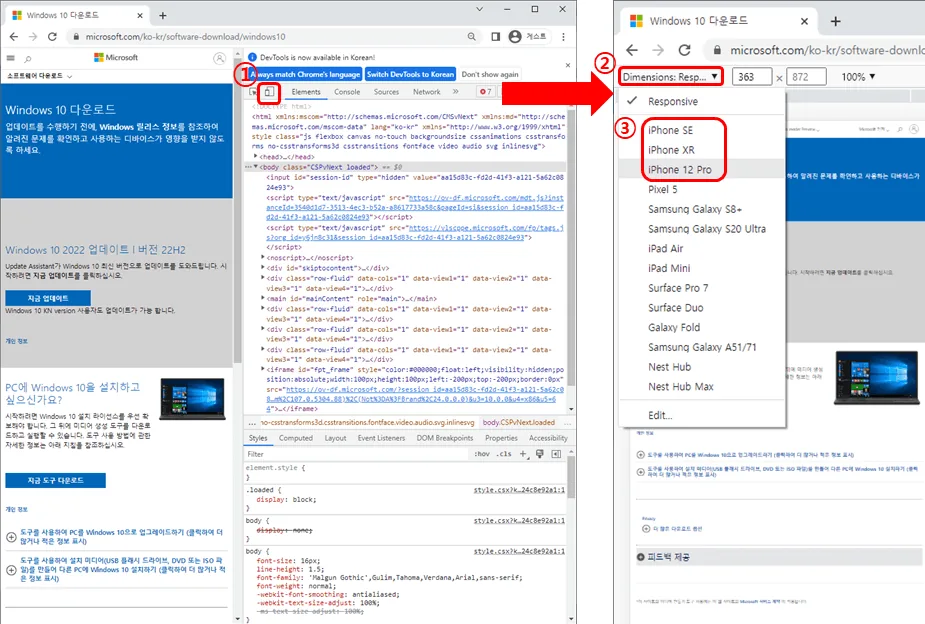Click Always match Chrome's language button
The height and width of the screenshot is (624, 925).
(x=305, y=74)
